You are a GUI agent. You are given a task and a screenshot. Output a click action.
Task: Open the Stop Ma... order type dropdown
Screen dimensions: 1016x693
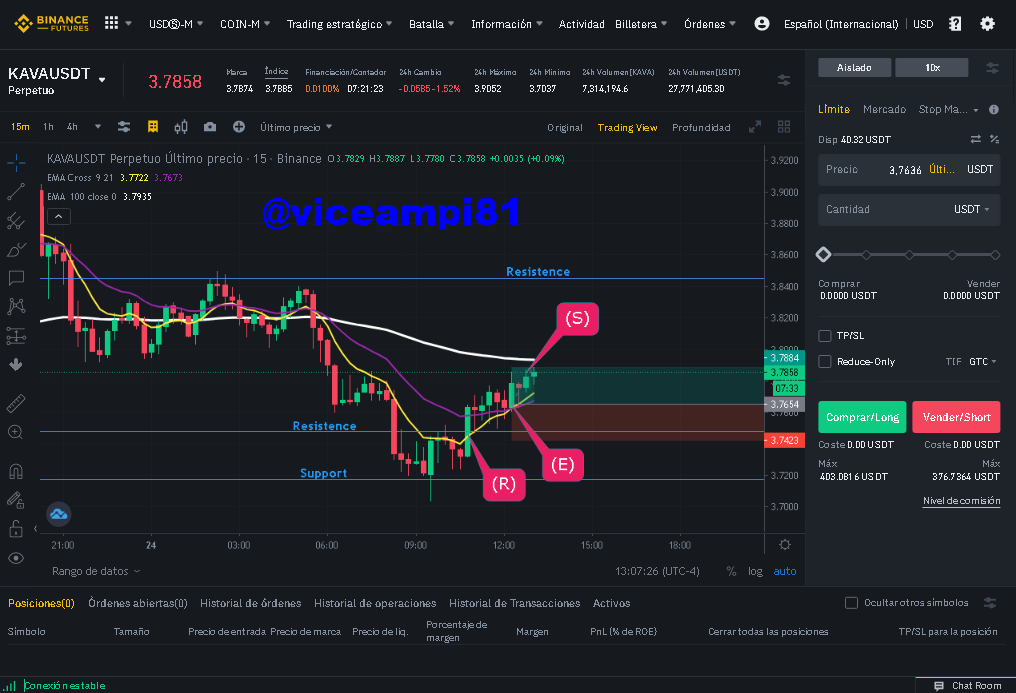pyautogui.click(x=949, y=109)
